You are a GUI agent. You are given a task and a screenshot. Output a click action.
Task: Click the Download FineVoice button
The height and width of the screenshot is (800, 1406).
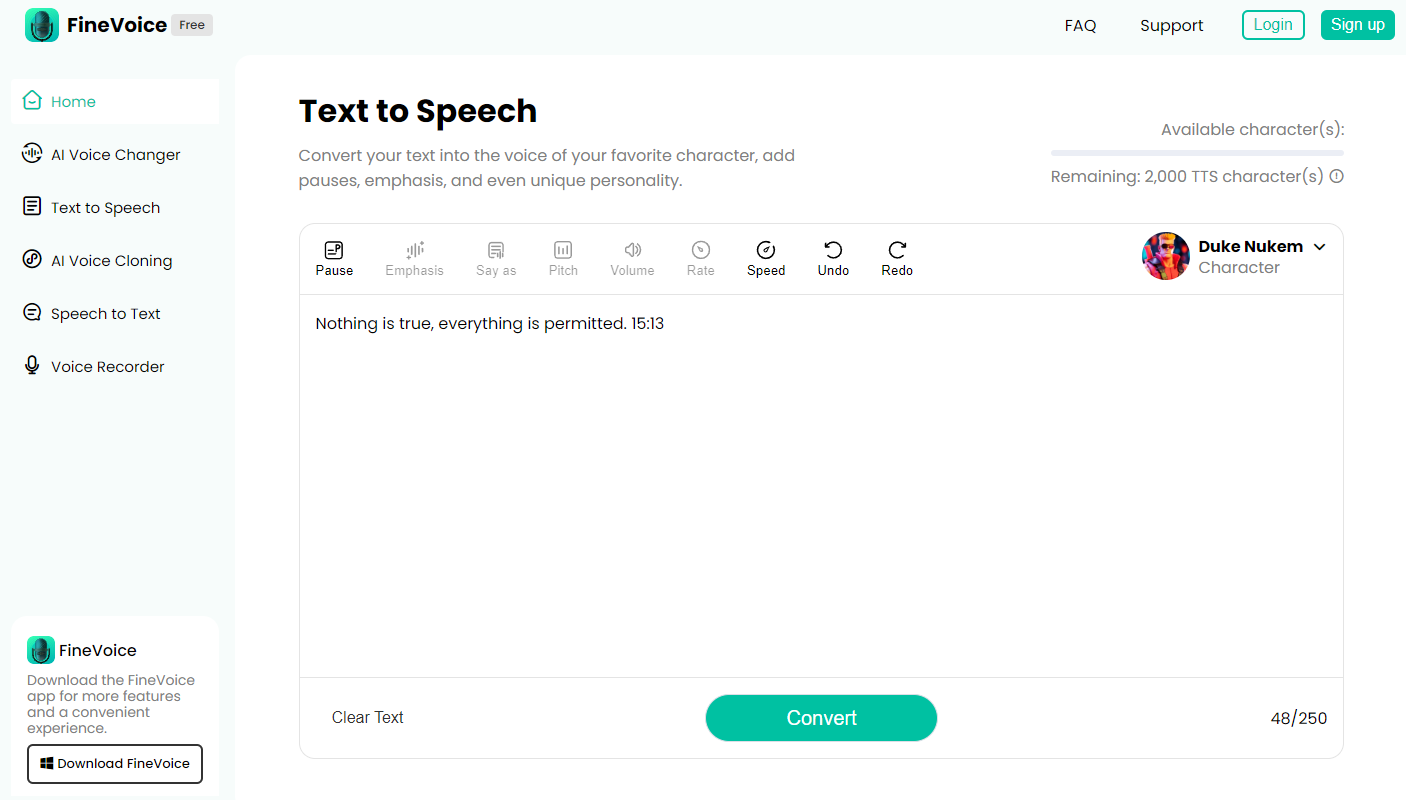pyautogui.click(x=115, y=764)
